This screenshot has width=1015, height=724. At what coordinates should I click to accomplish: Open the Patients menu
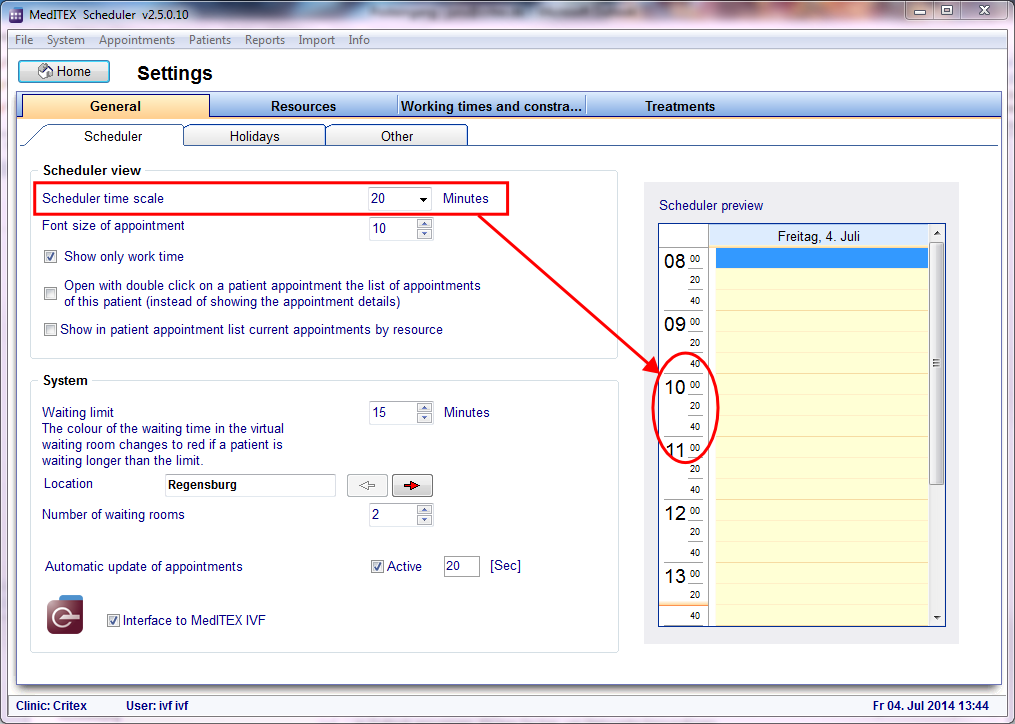click(x=210, y=40)
